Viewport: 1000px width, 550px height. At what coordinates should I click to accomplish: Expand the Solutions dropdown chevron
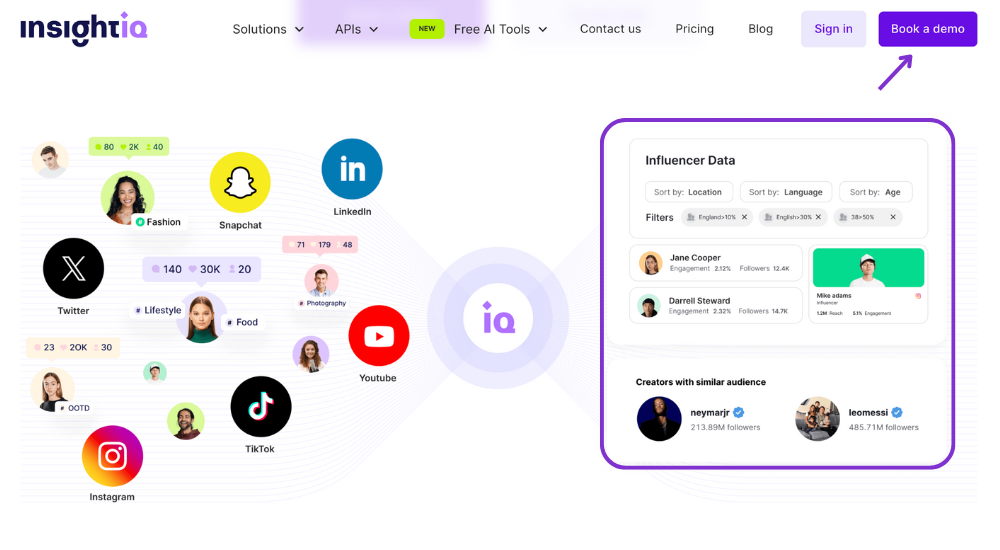pyautogui.click(x=299, y=29)
